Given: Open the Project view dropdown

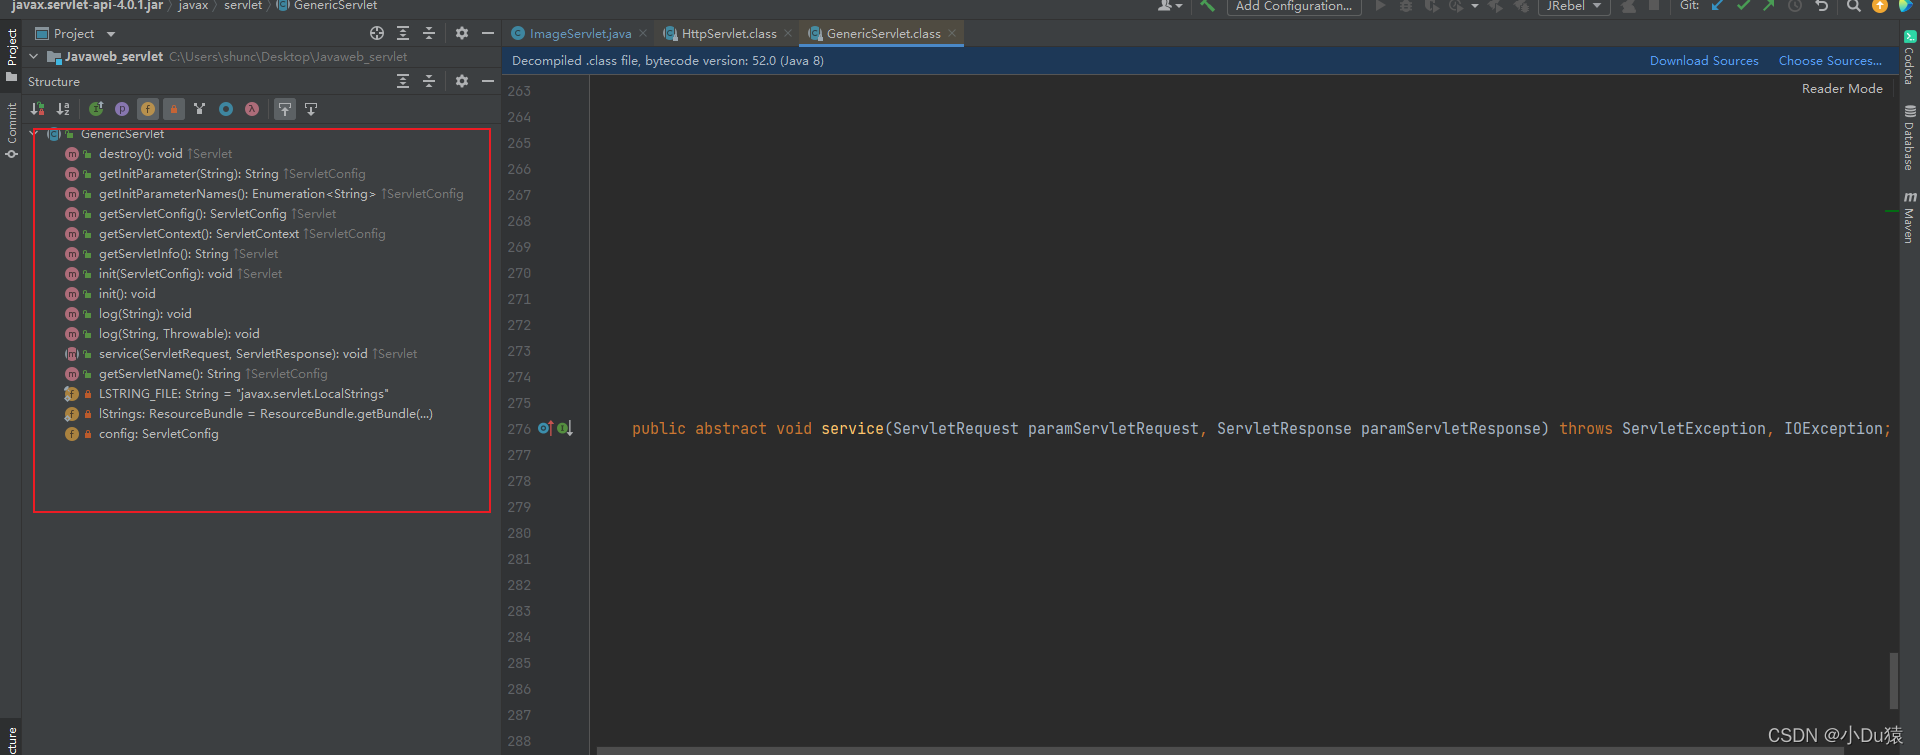Looking at the screenshot, I should click(x=76, y=33).
